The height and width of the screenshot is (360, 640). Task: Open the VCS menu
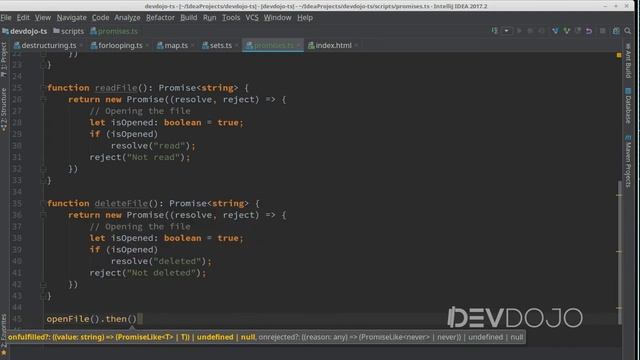(x=252, y=18)
